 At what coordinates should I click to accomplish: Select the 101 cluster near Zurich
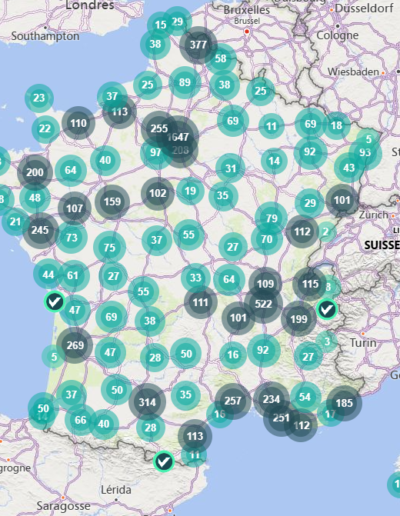pyautogui.click(x=342, y=200)
